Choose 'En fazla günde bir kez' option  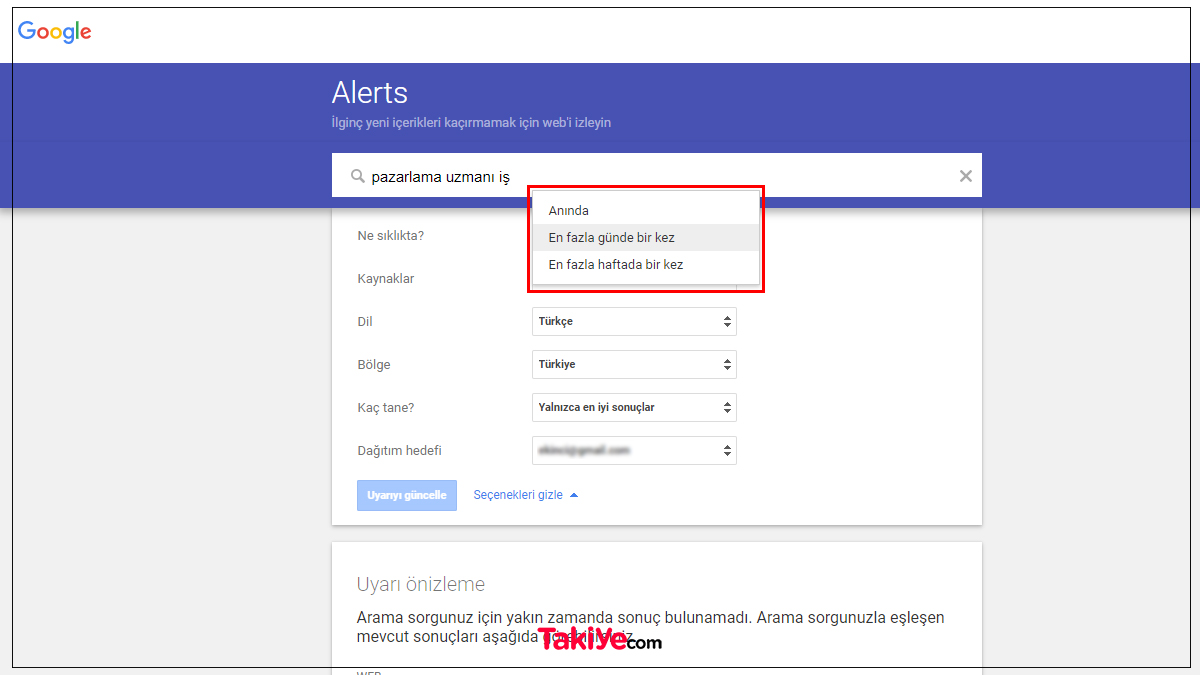coord(646,238)
